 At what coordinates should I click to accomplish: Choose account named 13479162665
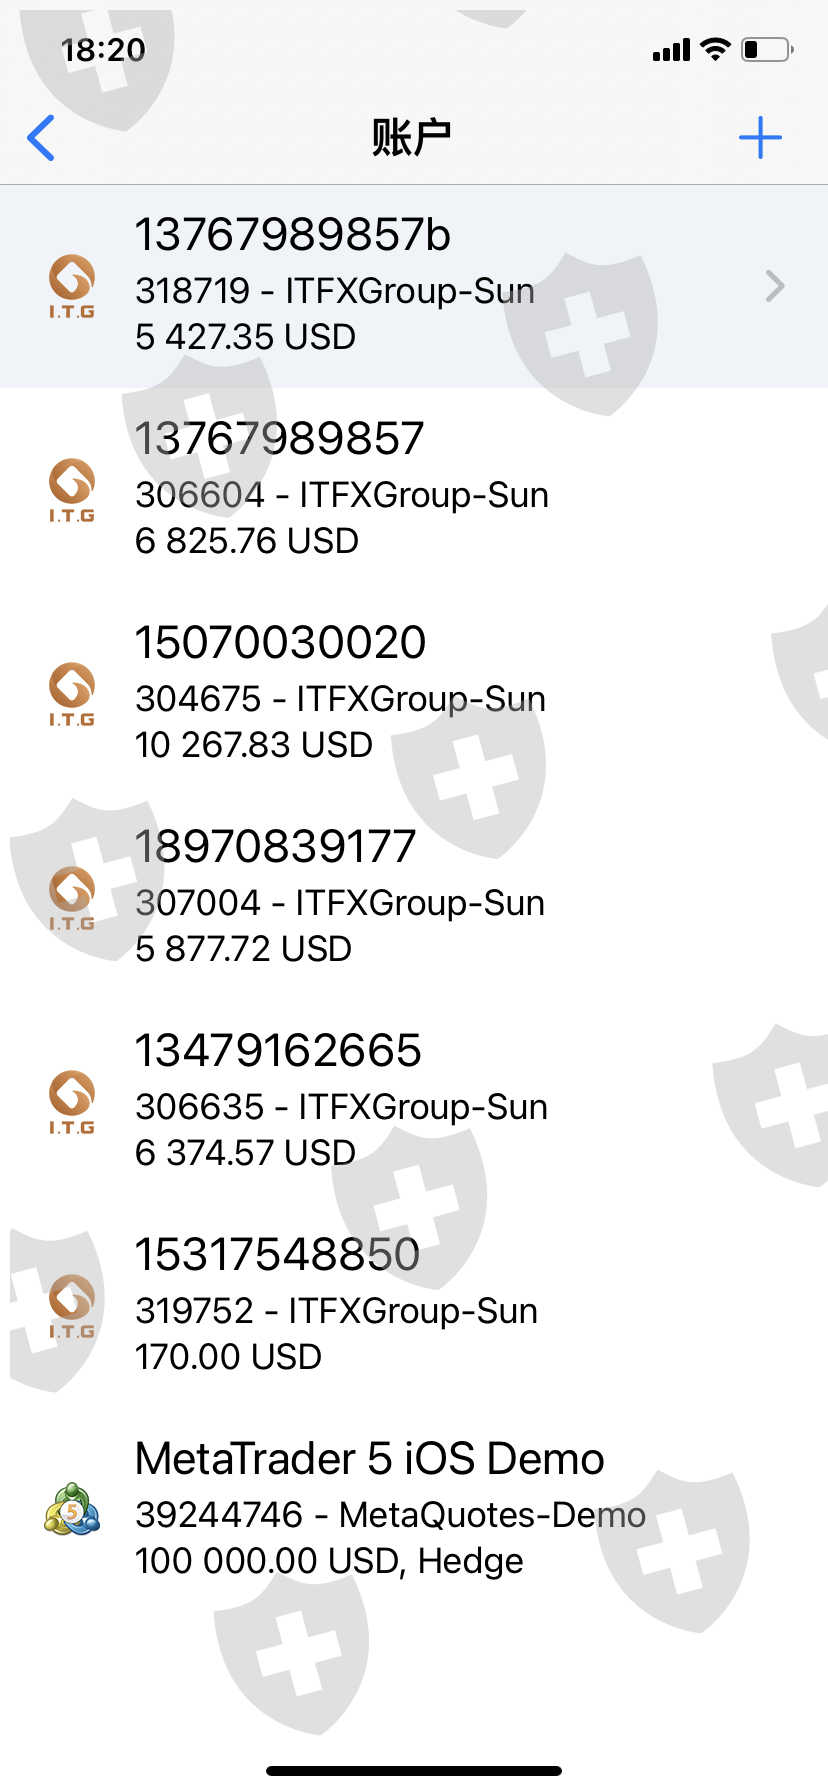pos(279,1051)
